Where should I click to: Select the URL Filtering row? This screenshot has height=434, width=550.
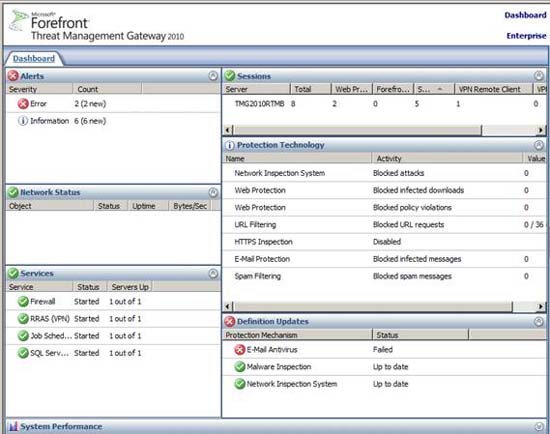point(384,225)
